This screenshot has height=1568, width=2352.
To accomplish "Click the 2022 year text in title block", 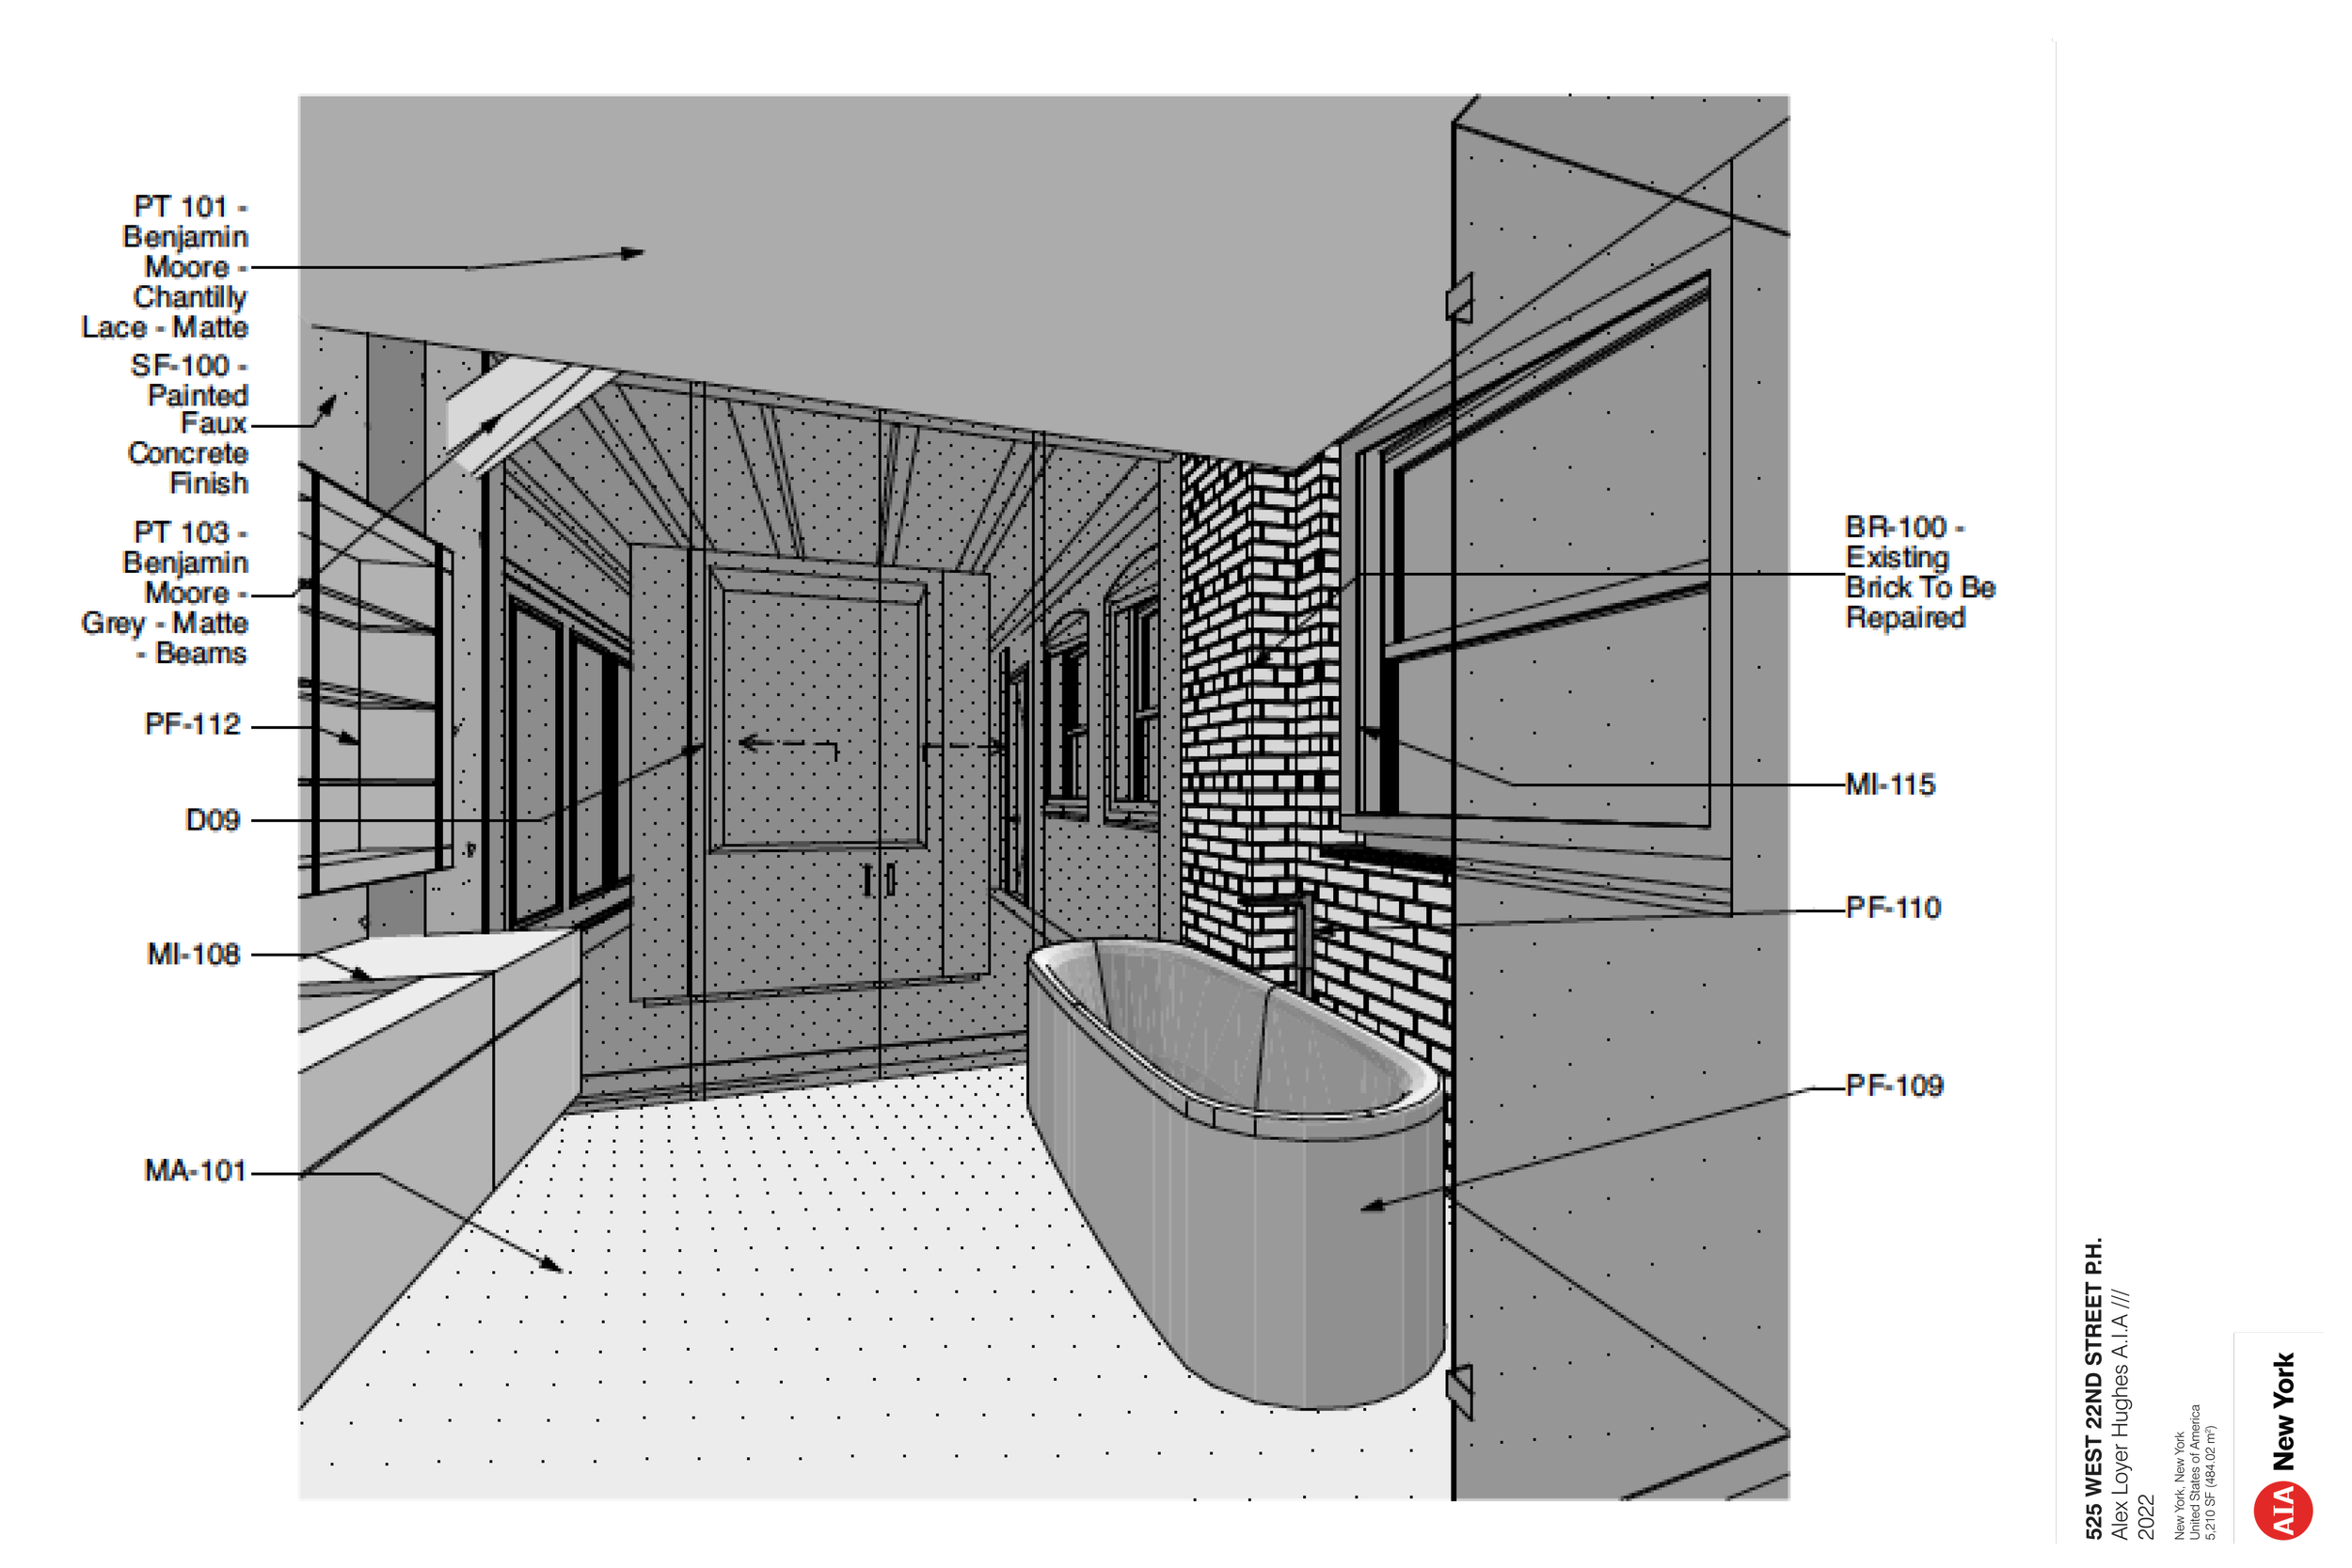I will (2145, 1517).
